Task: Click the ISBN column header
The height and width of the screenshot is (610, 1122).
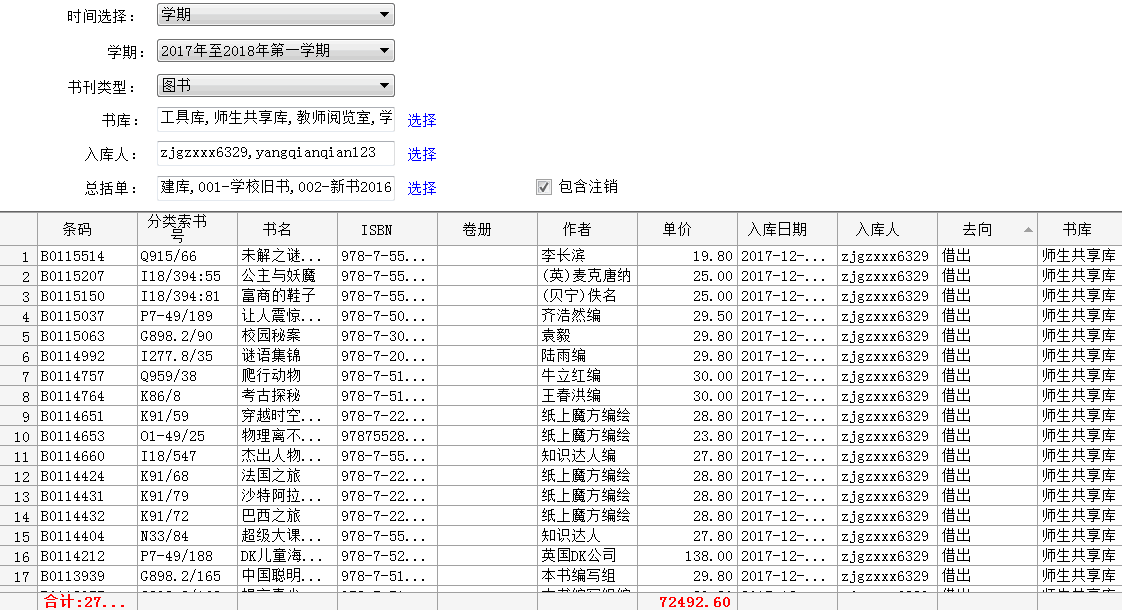Action: tap(377, 229)
